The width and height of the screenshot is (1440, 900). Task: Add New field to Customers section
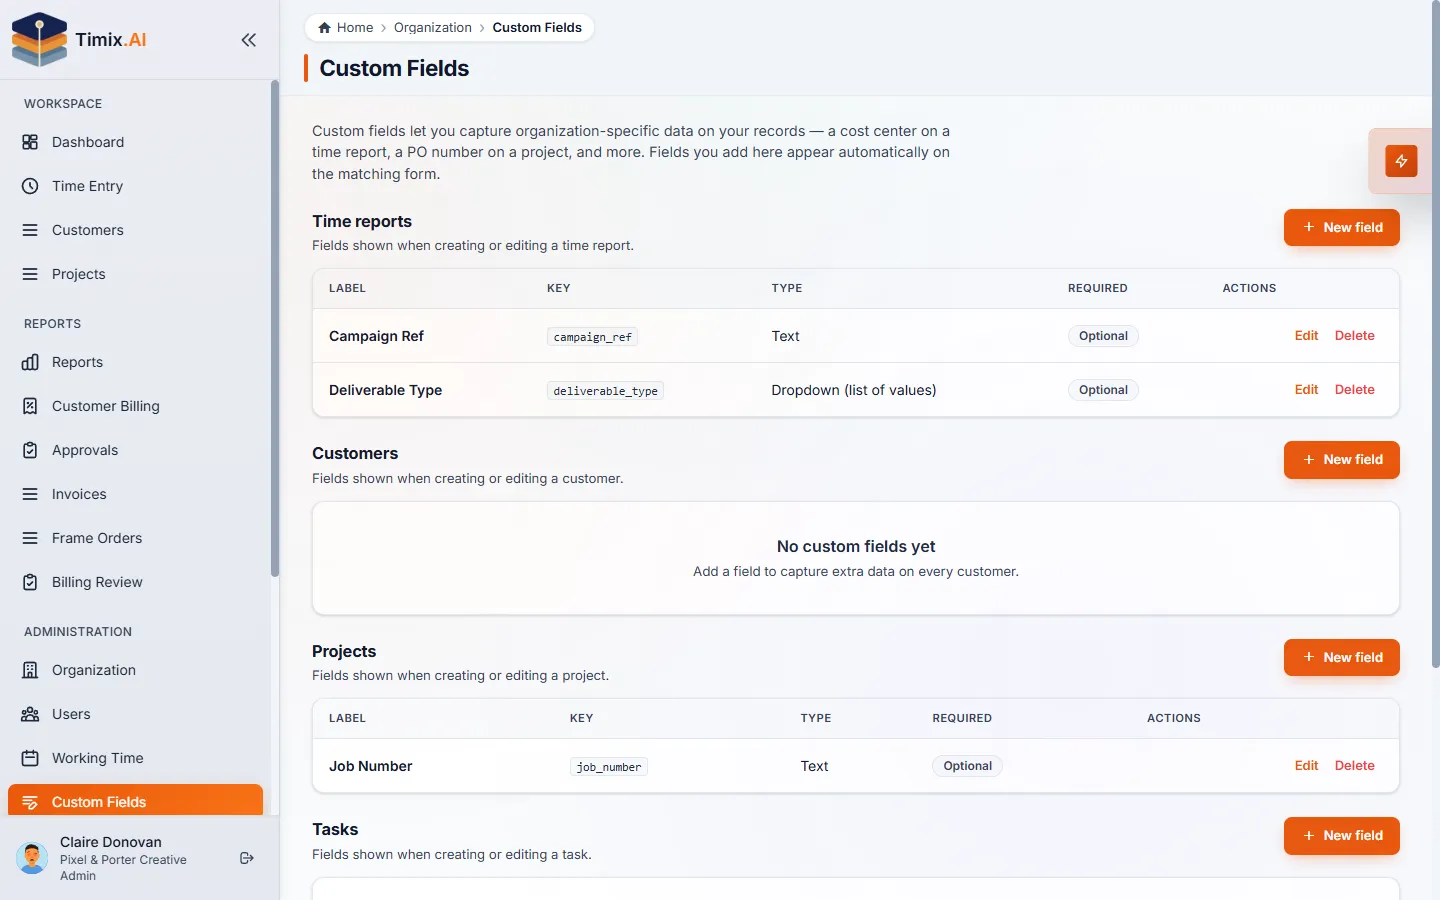coord(1341,460)
